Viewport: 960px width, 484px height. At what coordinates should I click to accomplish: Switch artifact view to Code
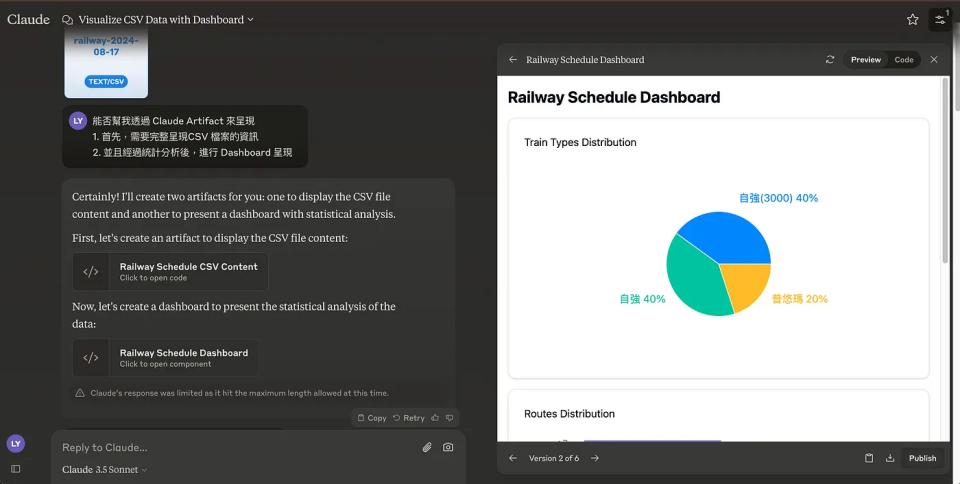904,60
